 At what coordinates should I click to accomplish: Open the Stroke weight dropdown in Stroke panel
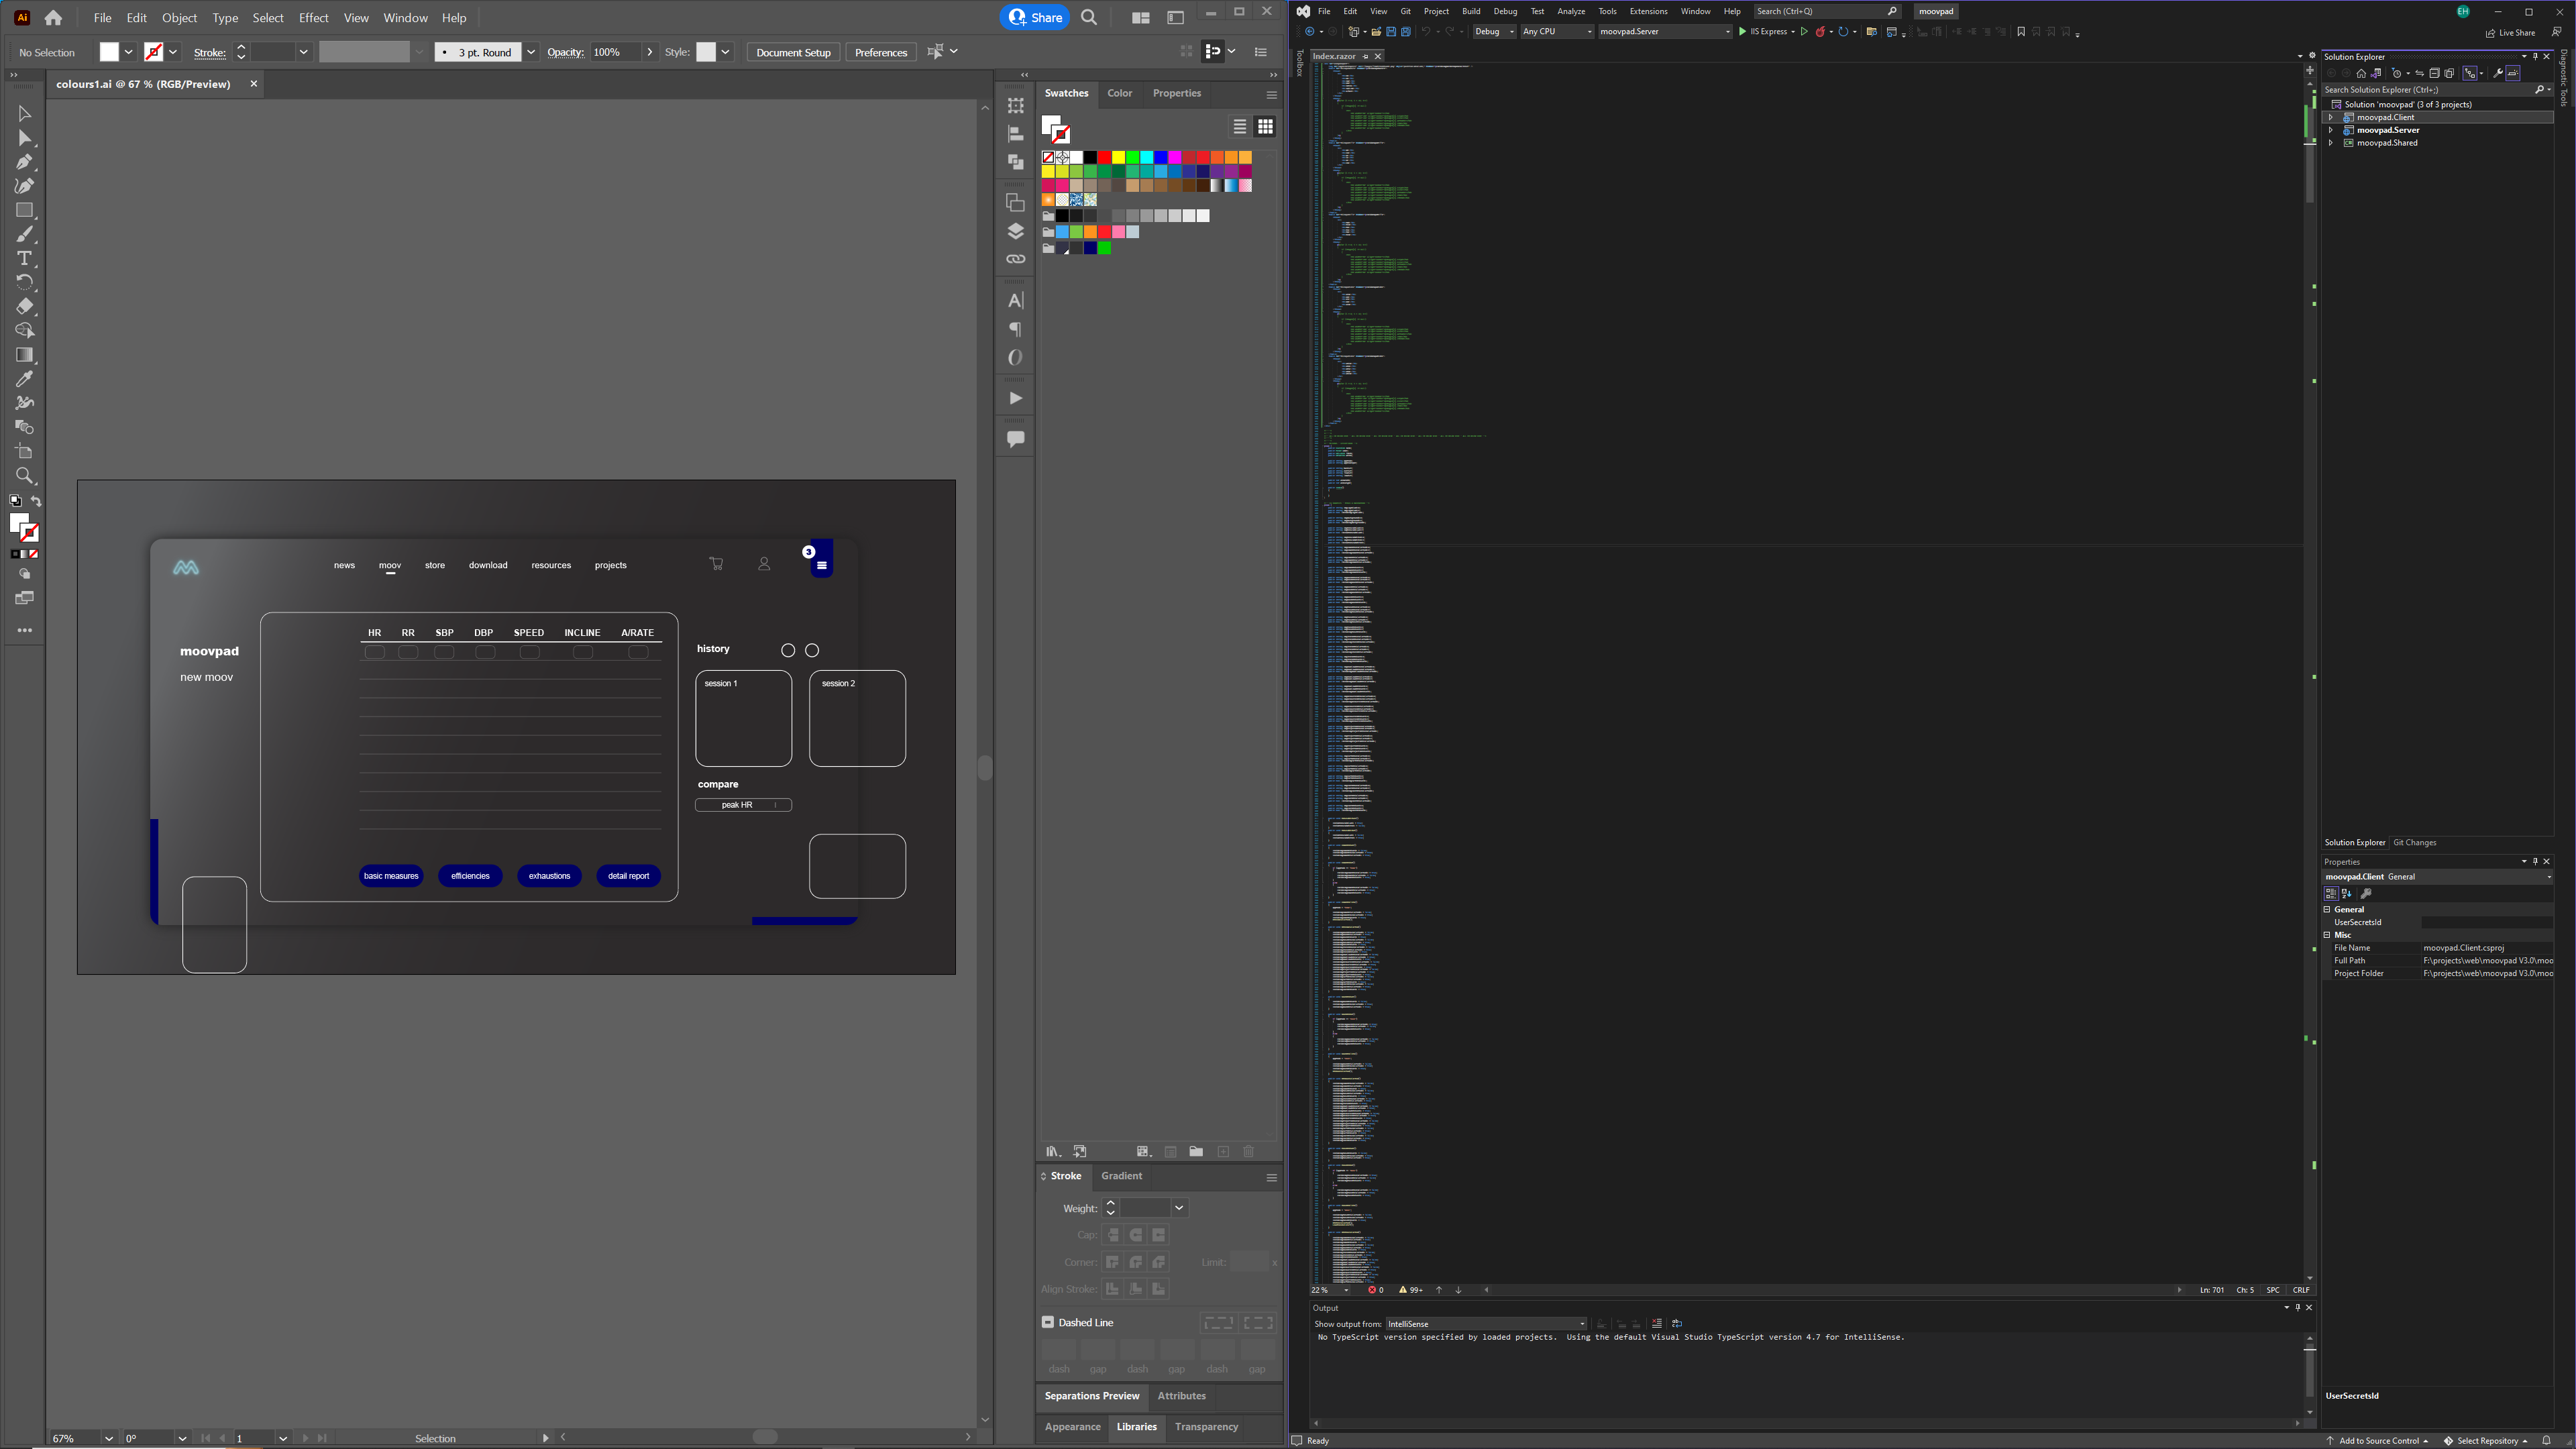coord(1179,1208)
